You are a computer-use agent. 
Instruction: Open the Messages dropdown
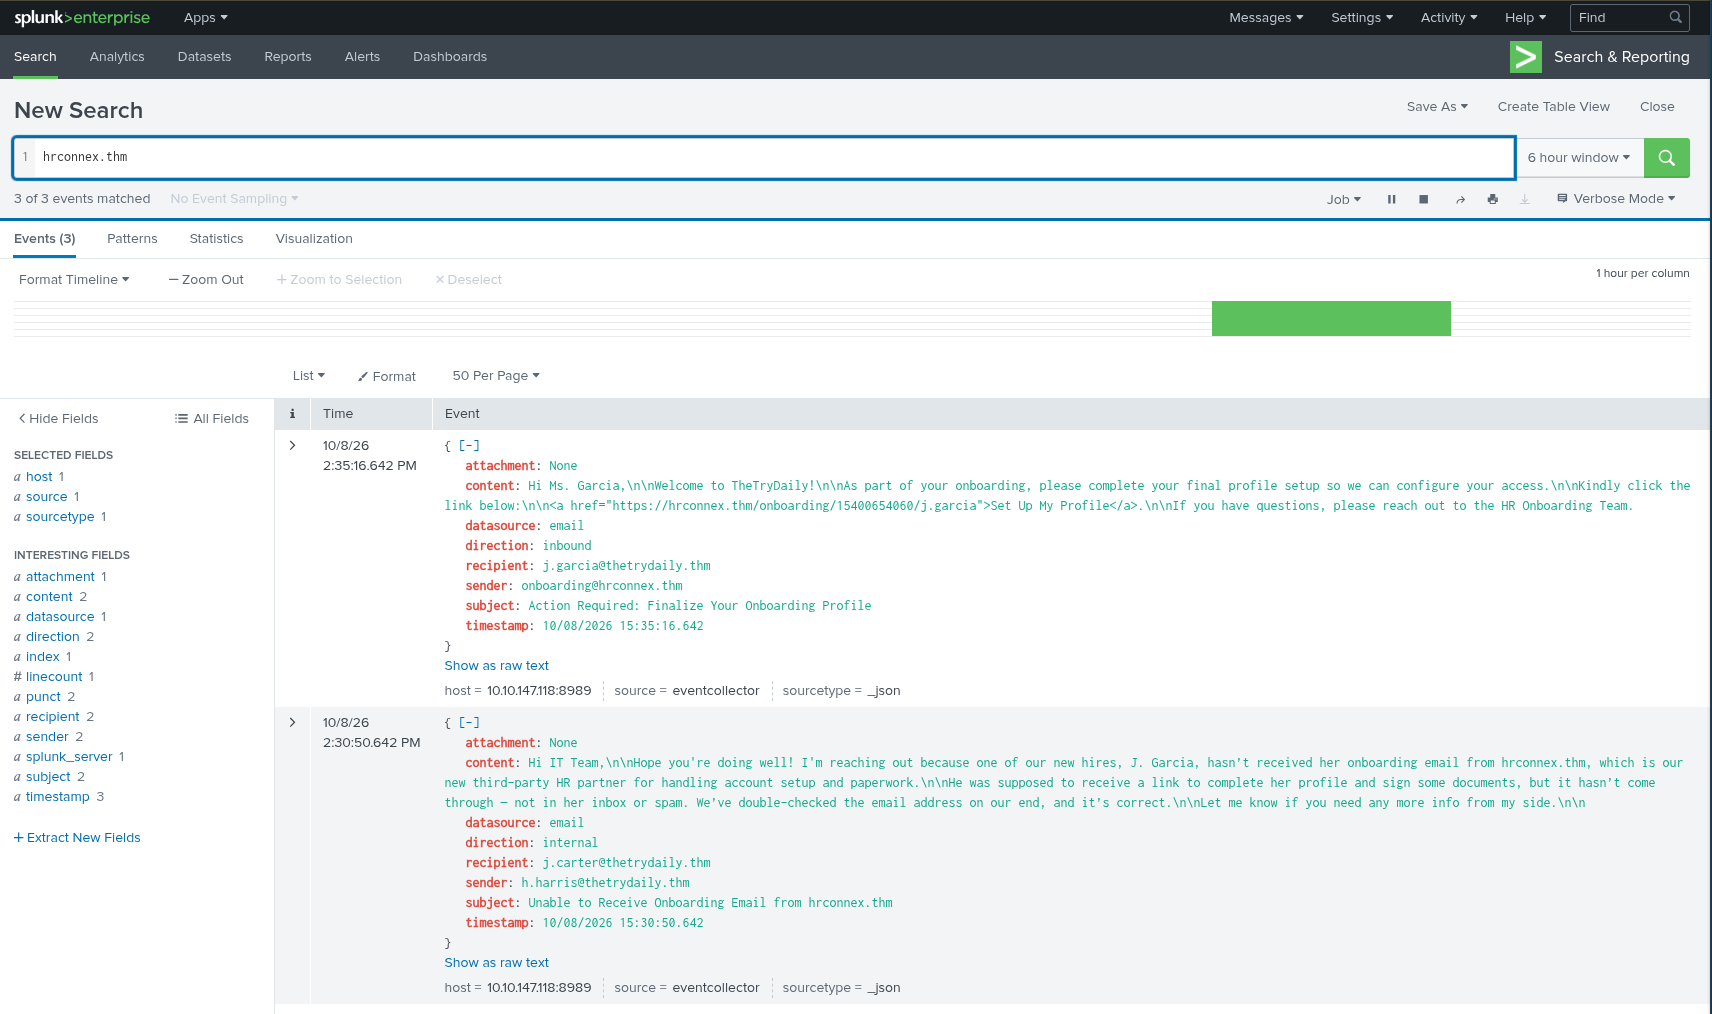1266,18
